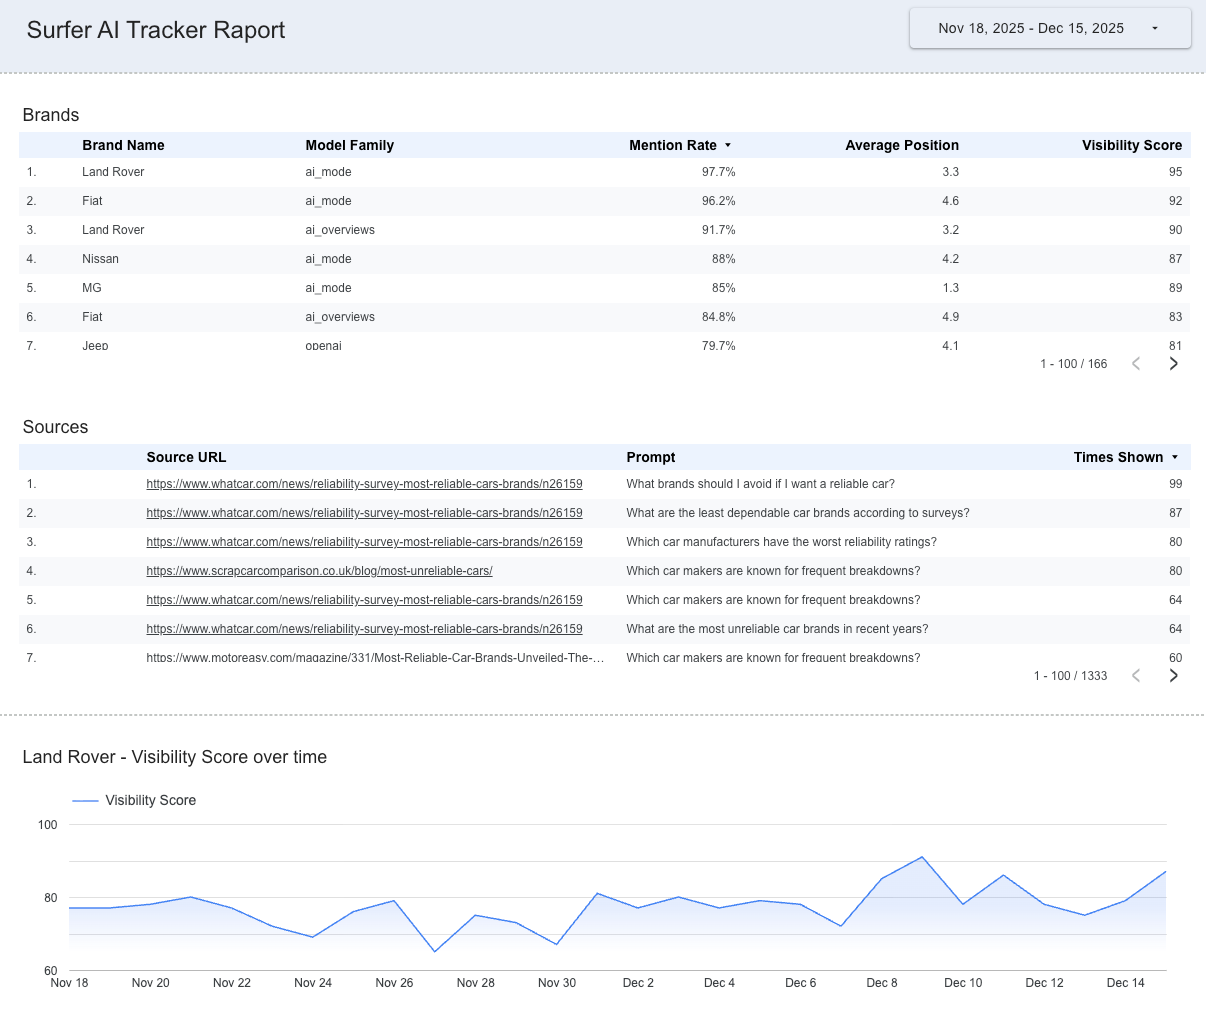Go to next page of Brands table

tap(1173, 364)
